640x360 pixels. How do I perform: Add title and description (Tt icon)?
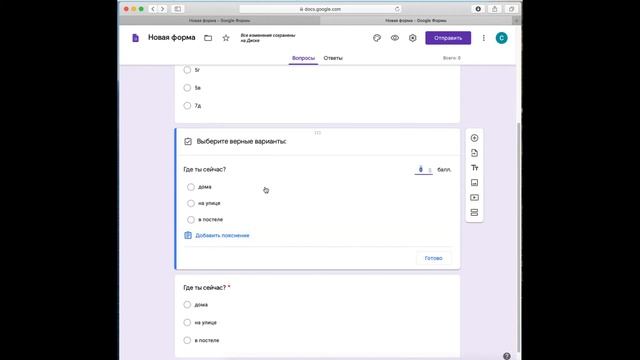[474, 168]
